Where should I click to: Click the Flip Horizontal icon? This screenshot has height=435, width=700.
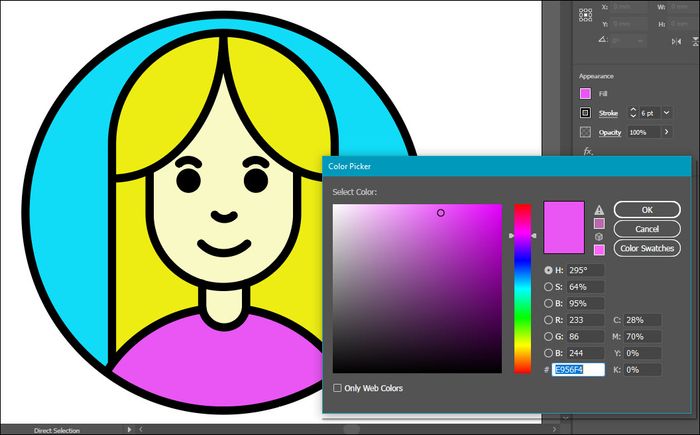(677, 42)
